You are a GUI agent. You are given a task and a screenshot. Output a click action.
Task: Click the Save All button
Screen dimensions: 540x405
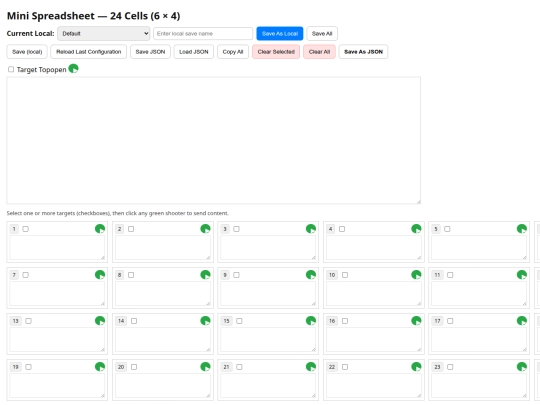point(322,33)
